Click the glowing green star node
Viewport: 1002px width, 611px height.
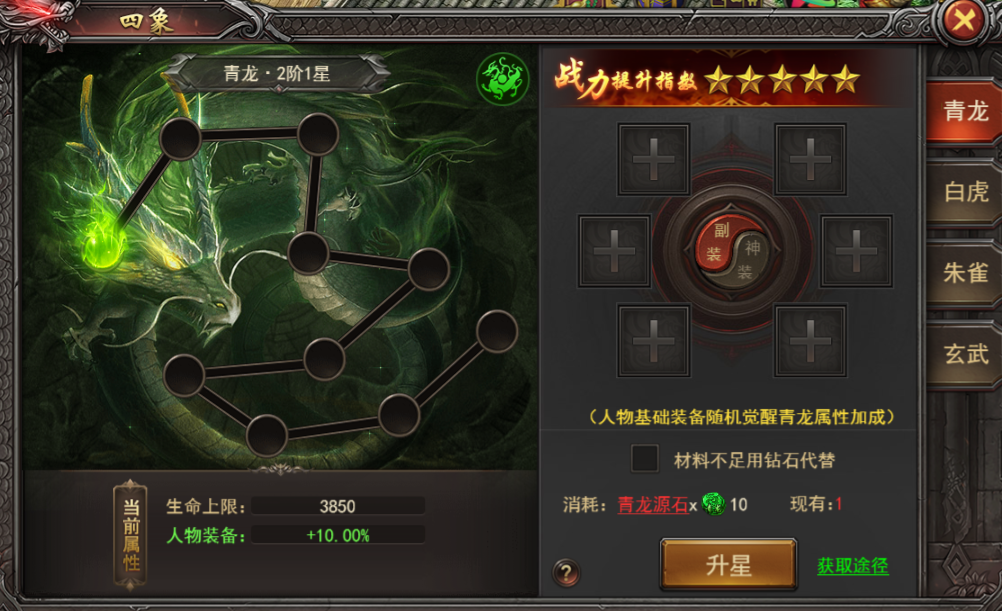point(102,247)
